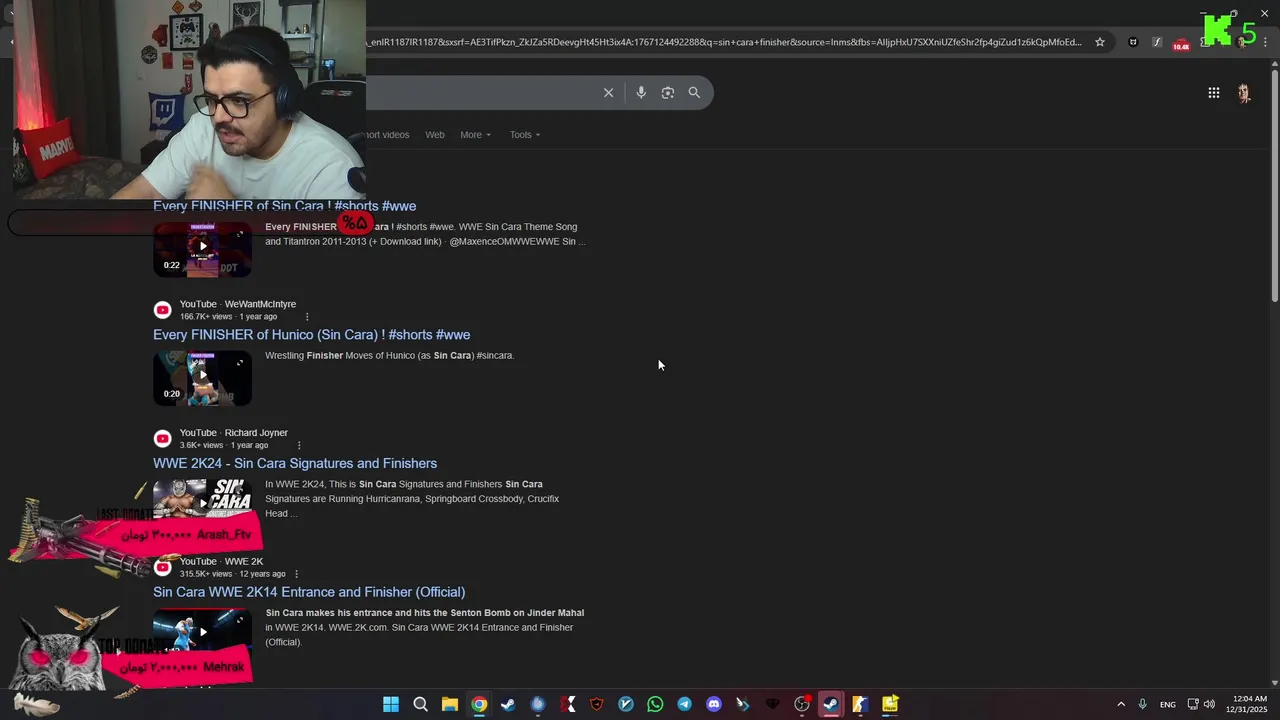
Task: Open 'WWE 2K24 - Sin Cara Signatures' link
Action: click(x=295, y=464)
